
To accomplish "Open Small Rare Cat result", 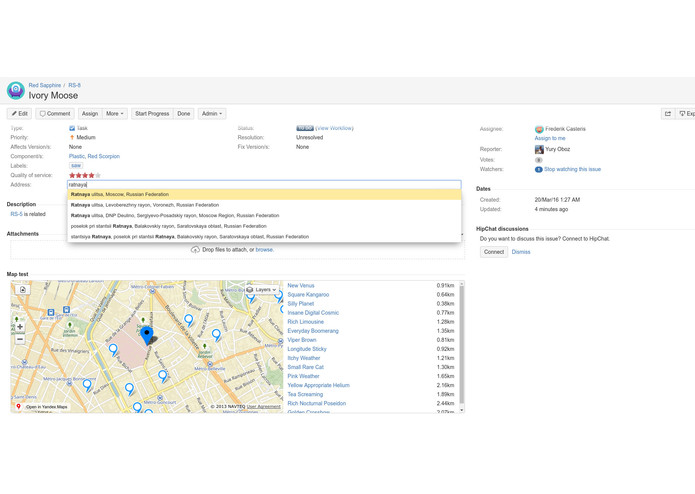I will [x=305, y=367].
